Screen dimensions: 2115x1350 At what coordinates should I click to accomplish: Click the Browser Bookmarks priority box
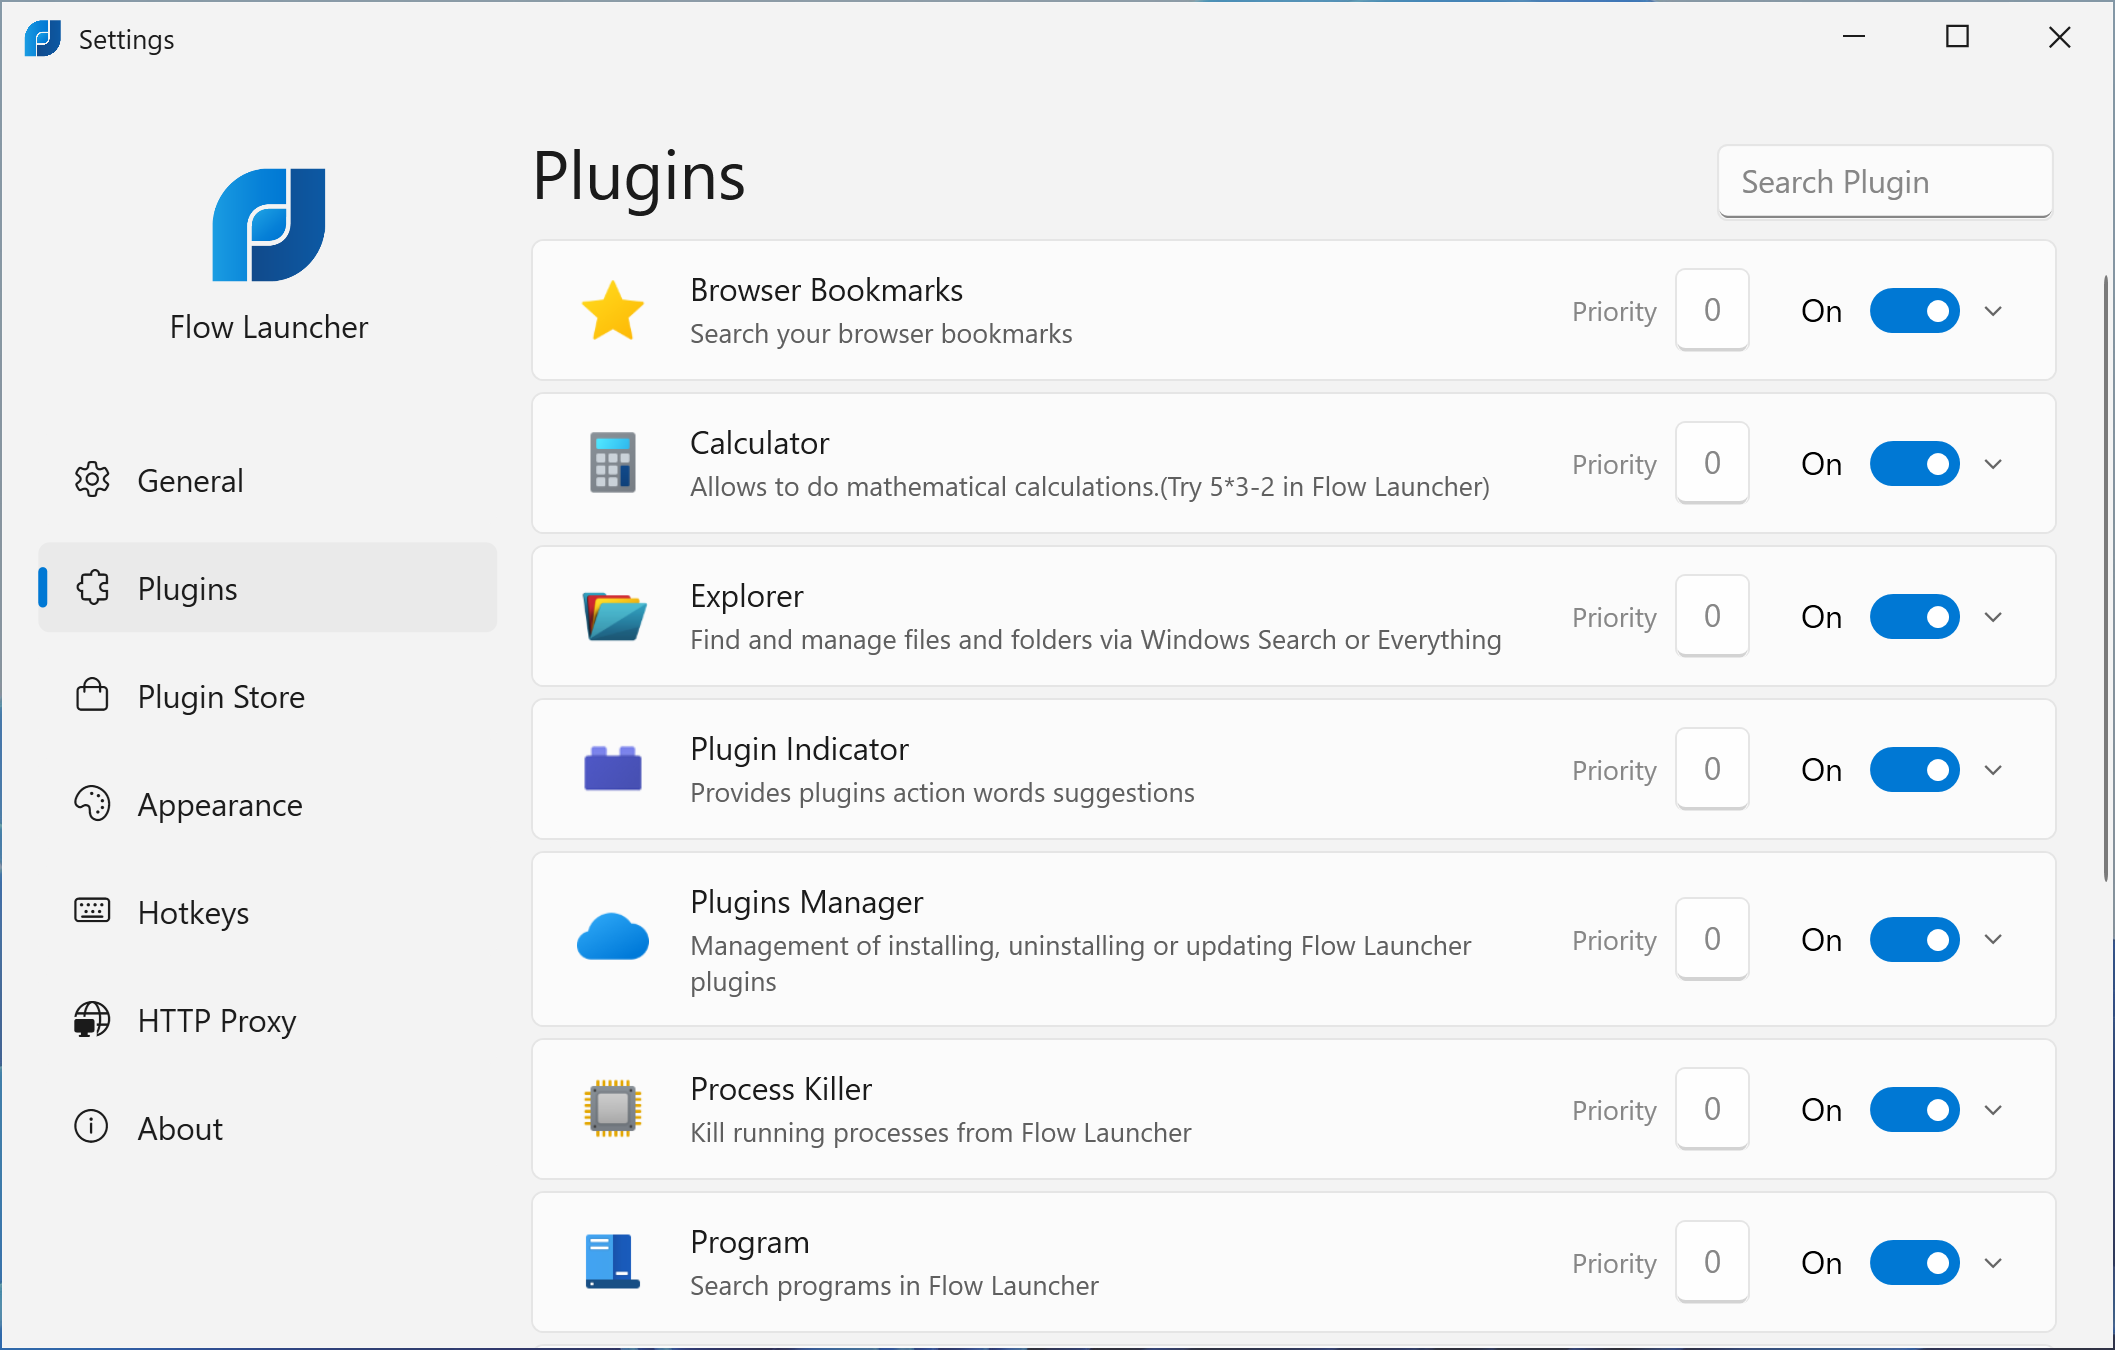1712,310
